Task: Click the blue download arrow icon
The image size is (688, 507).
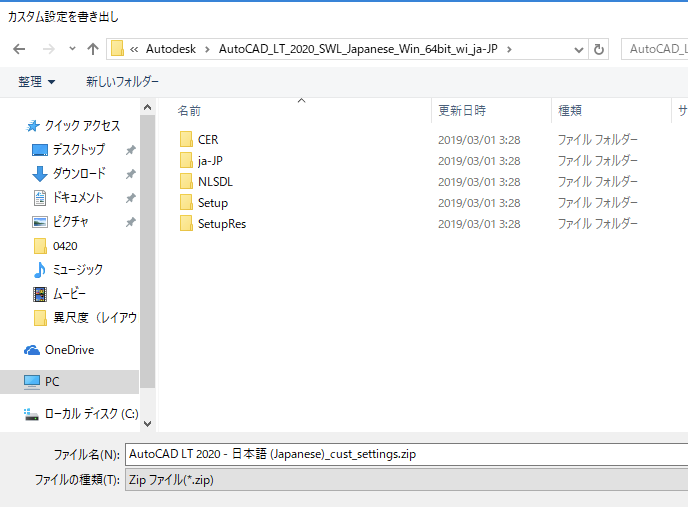Action: (40, 174)
